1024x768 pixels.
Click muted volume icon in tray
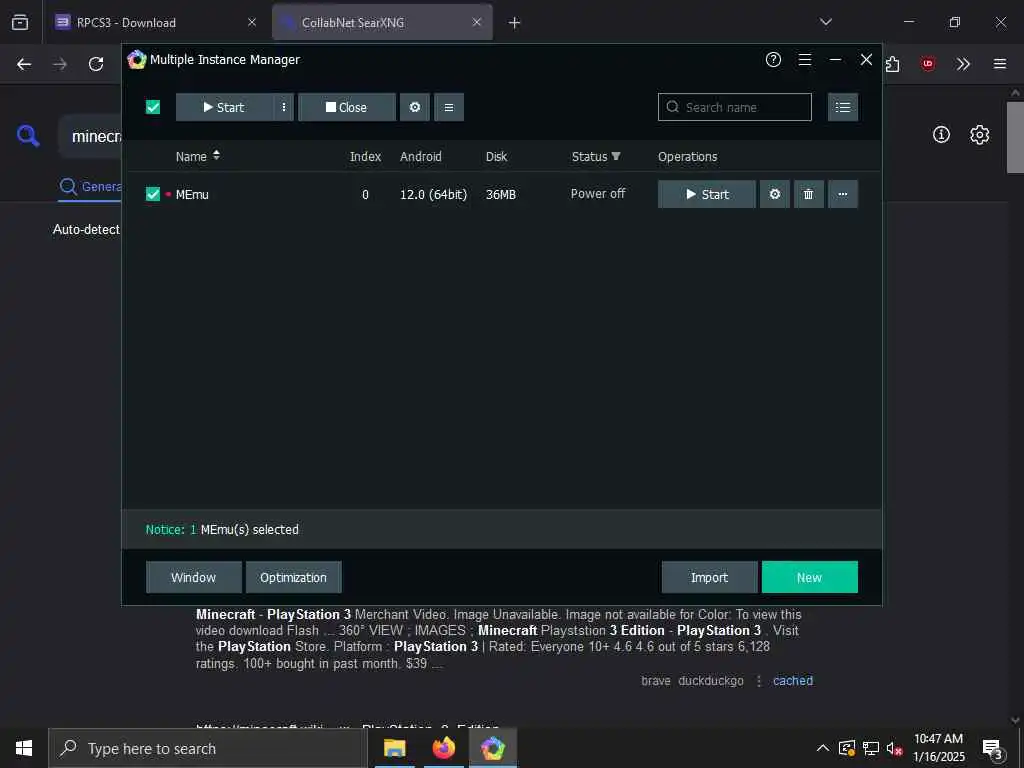895,748
